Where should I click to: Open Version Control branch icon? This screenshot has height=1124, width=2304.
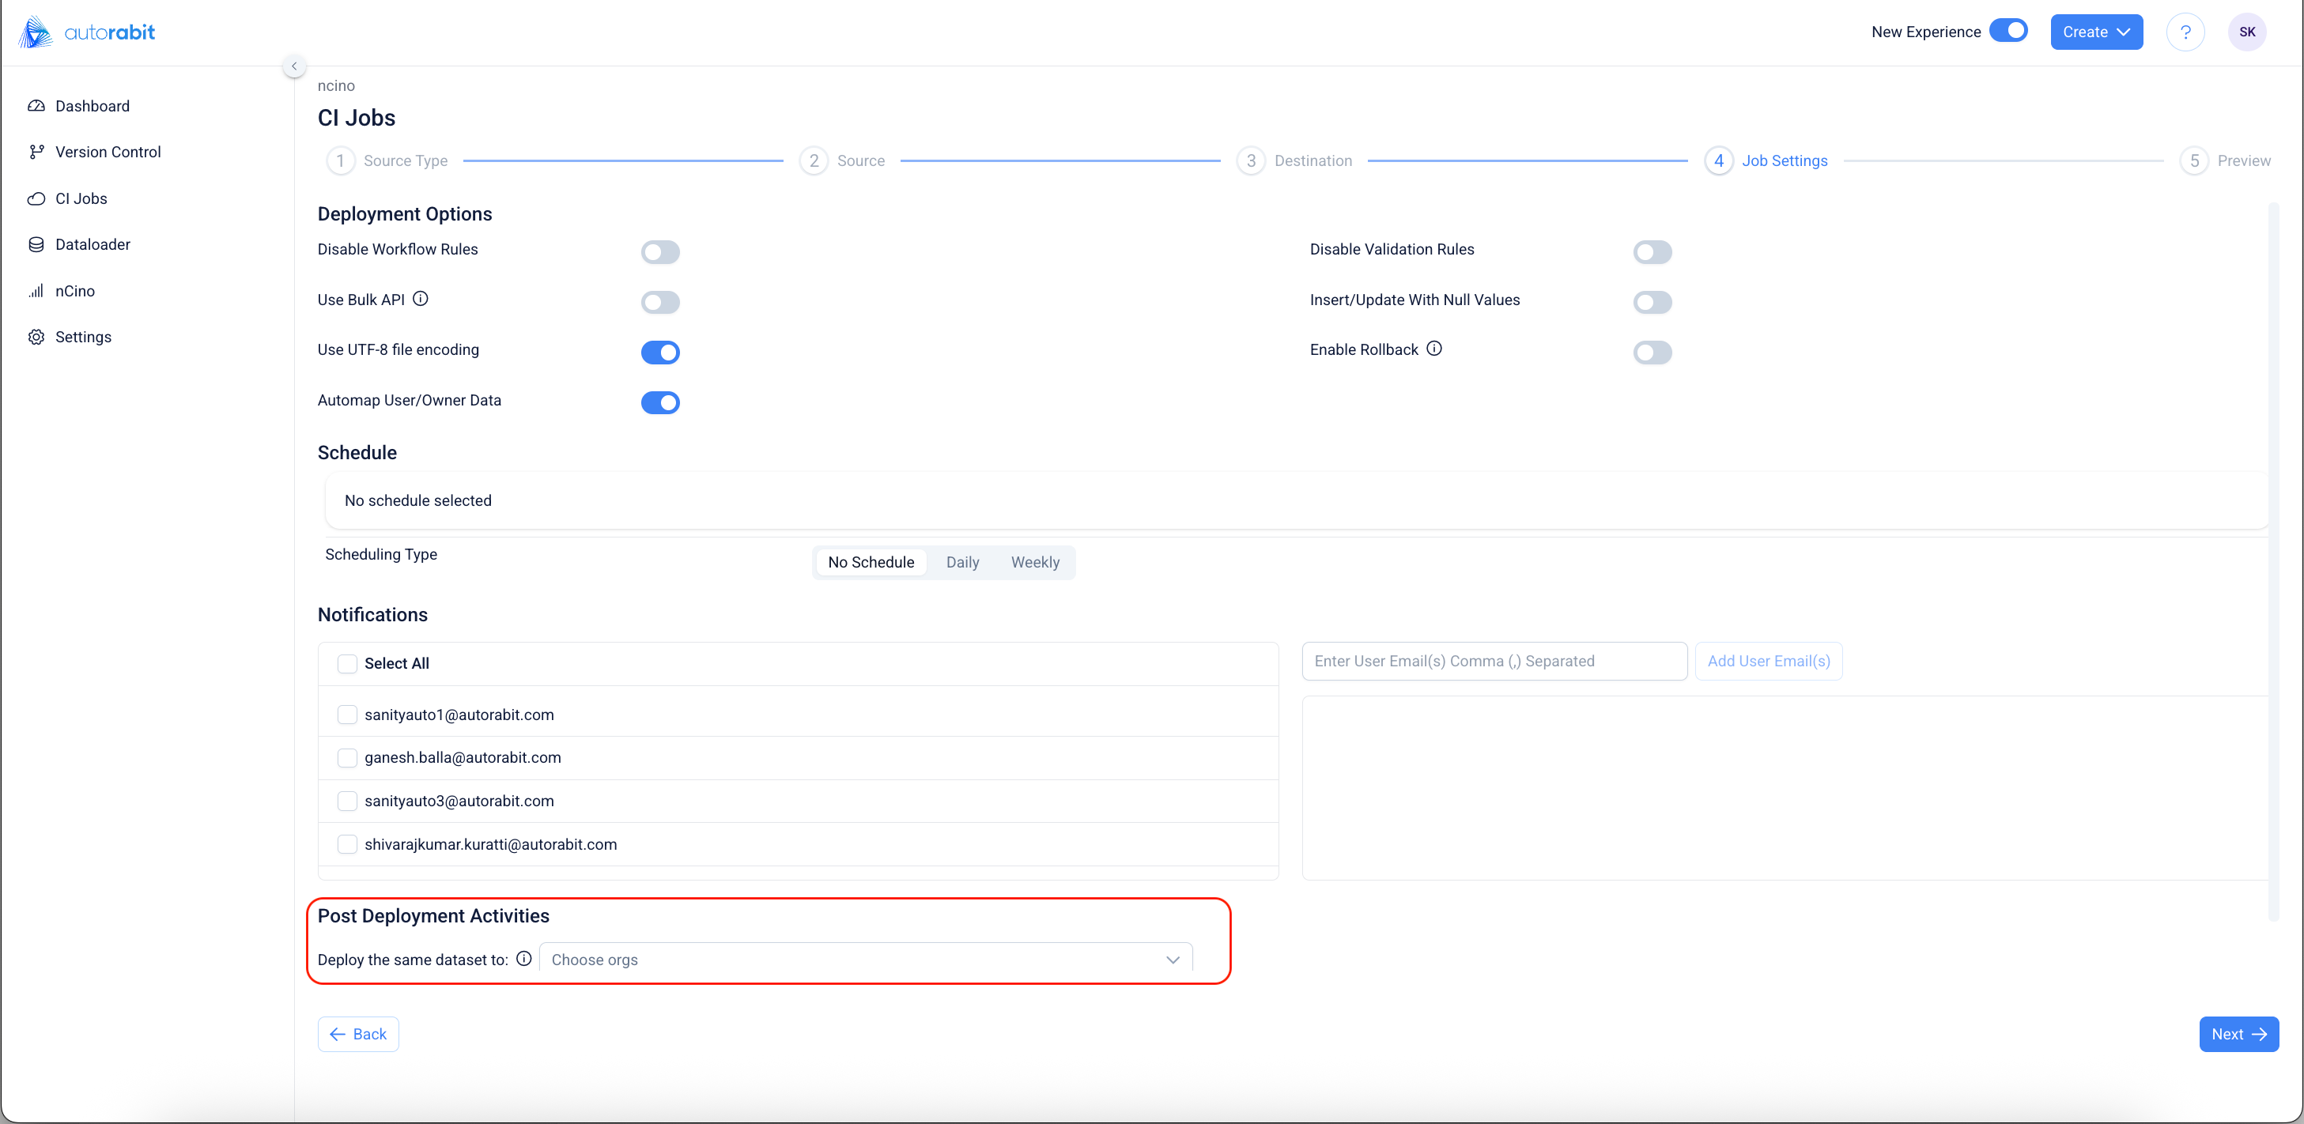(37, 152)
